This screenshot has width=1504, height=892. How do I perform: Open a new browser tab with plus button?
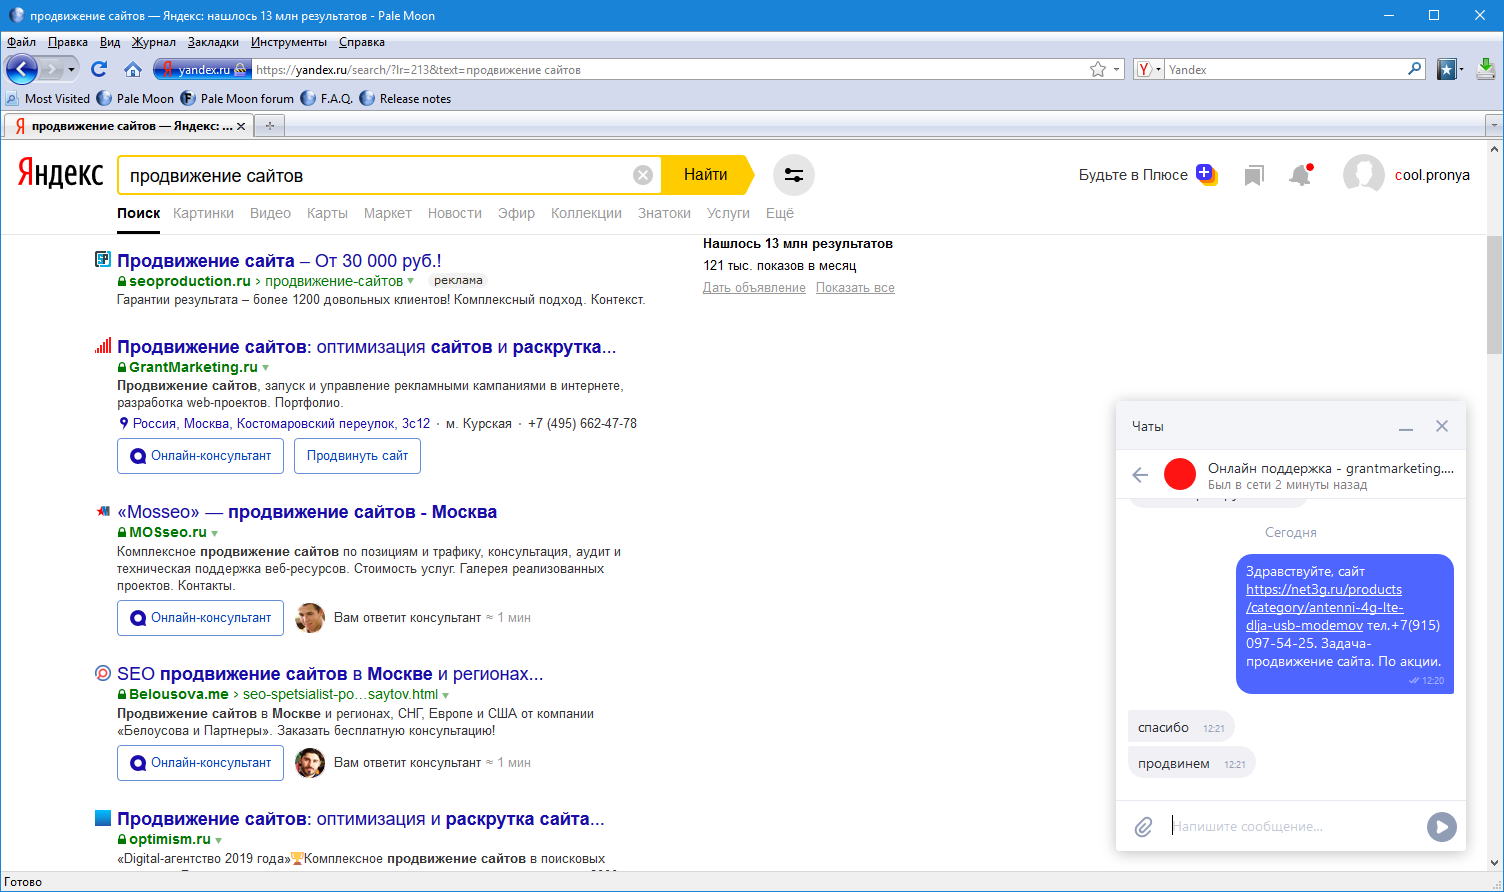pyautogui.click(x=269, y=126)
